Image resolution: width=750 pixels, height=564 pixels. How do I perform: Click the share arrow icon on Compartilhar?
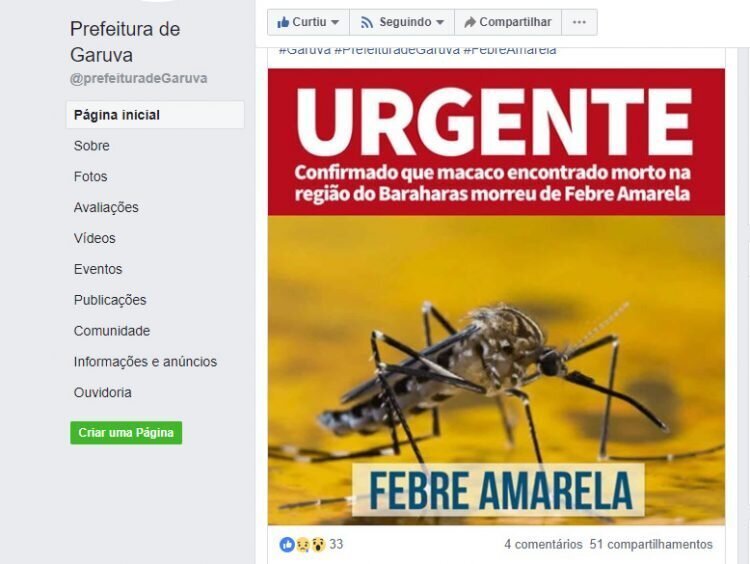coord(470,22)
